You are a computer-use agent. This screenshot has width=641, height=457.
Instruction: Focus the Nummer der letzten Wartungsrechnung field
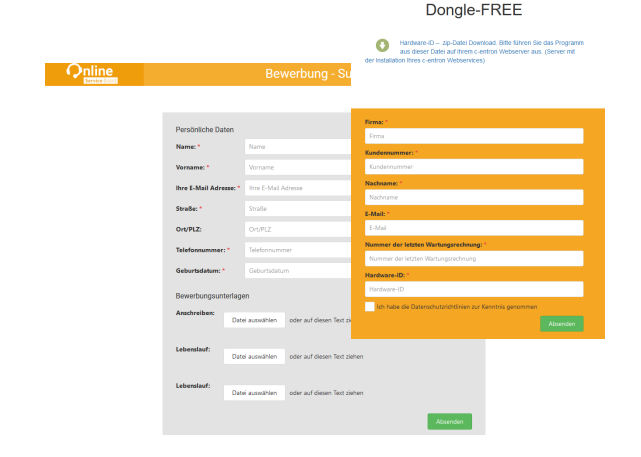[474, 259]
